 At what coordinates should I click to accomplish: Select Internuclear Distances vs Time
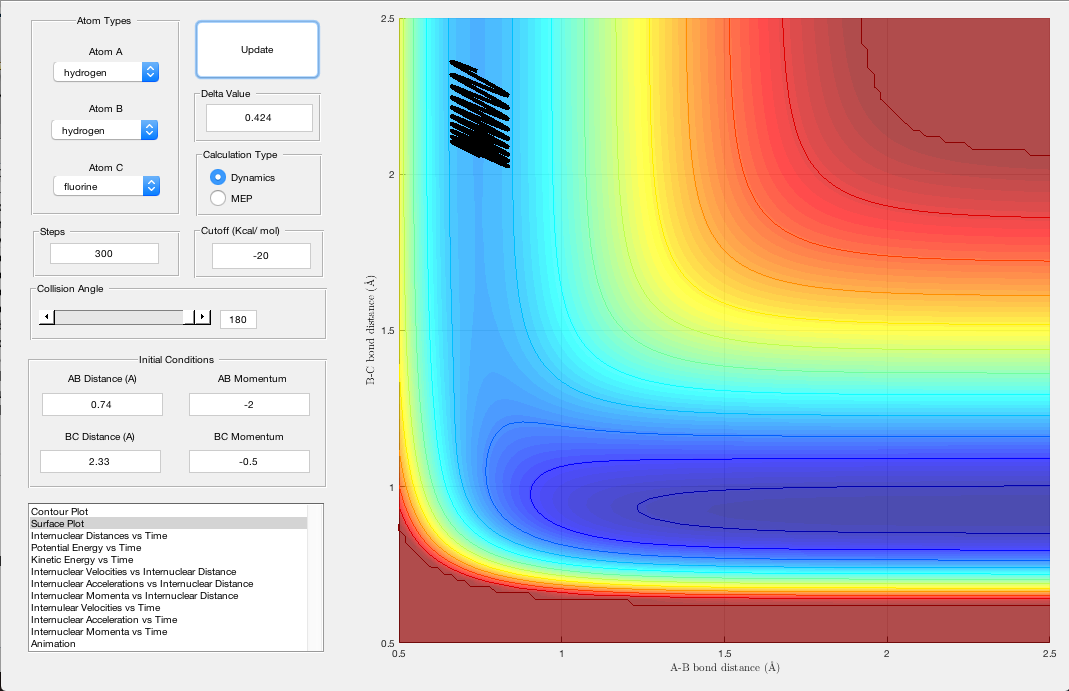(x=99, y=535)
